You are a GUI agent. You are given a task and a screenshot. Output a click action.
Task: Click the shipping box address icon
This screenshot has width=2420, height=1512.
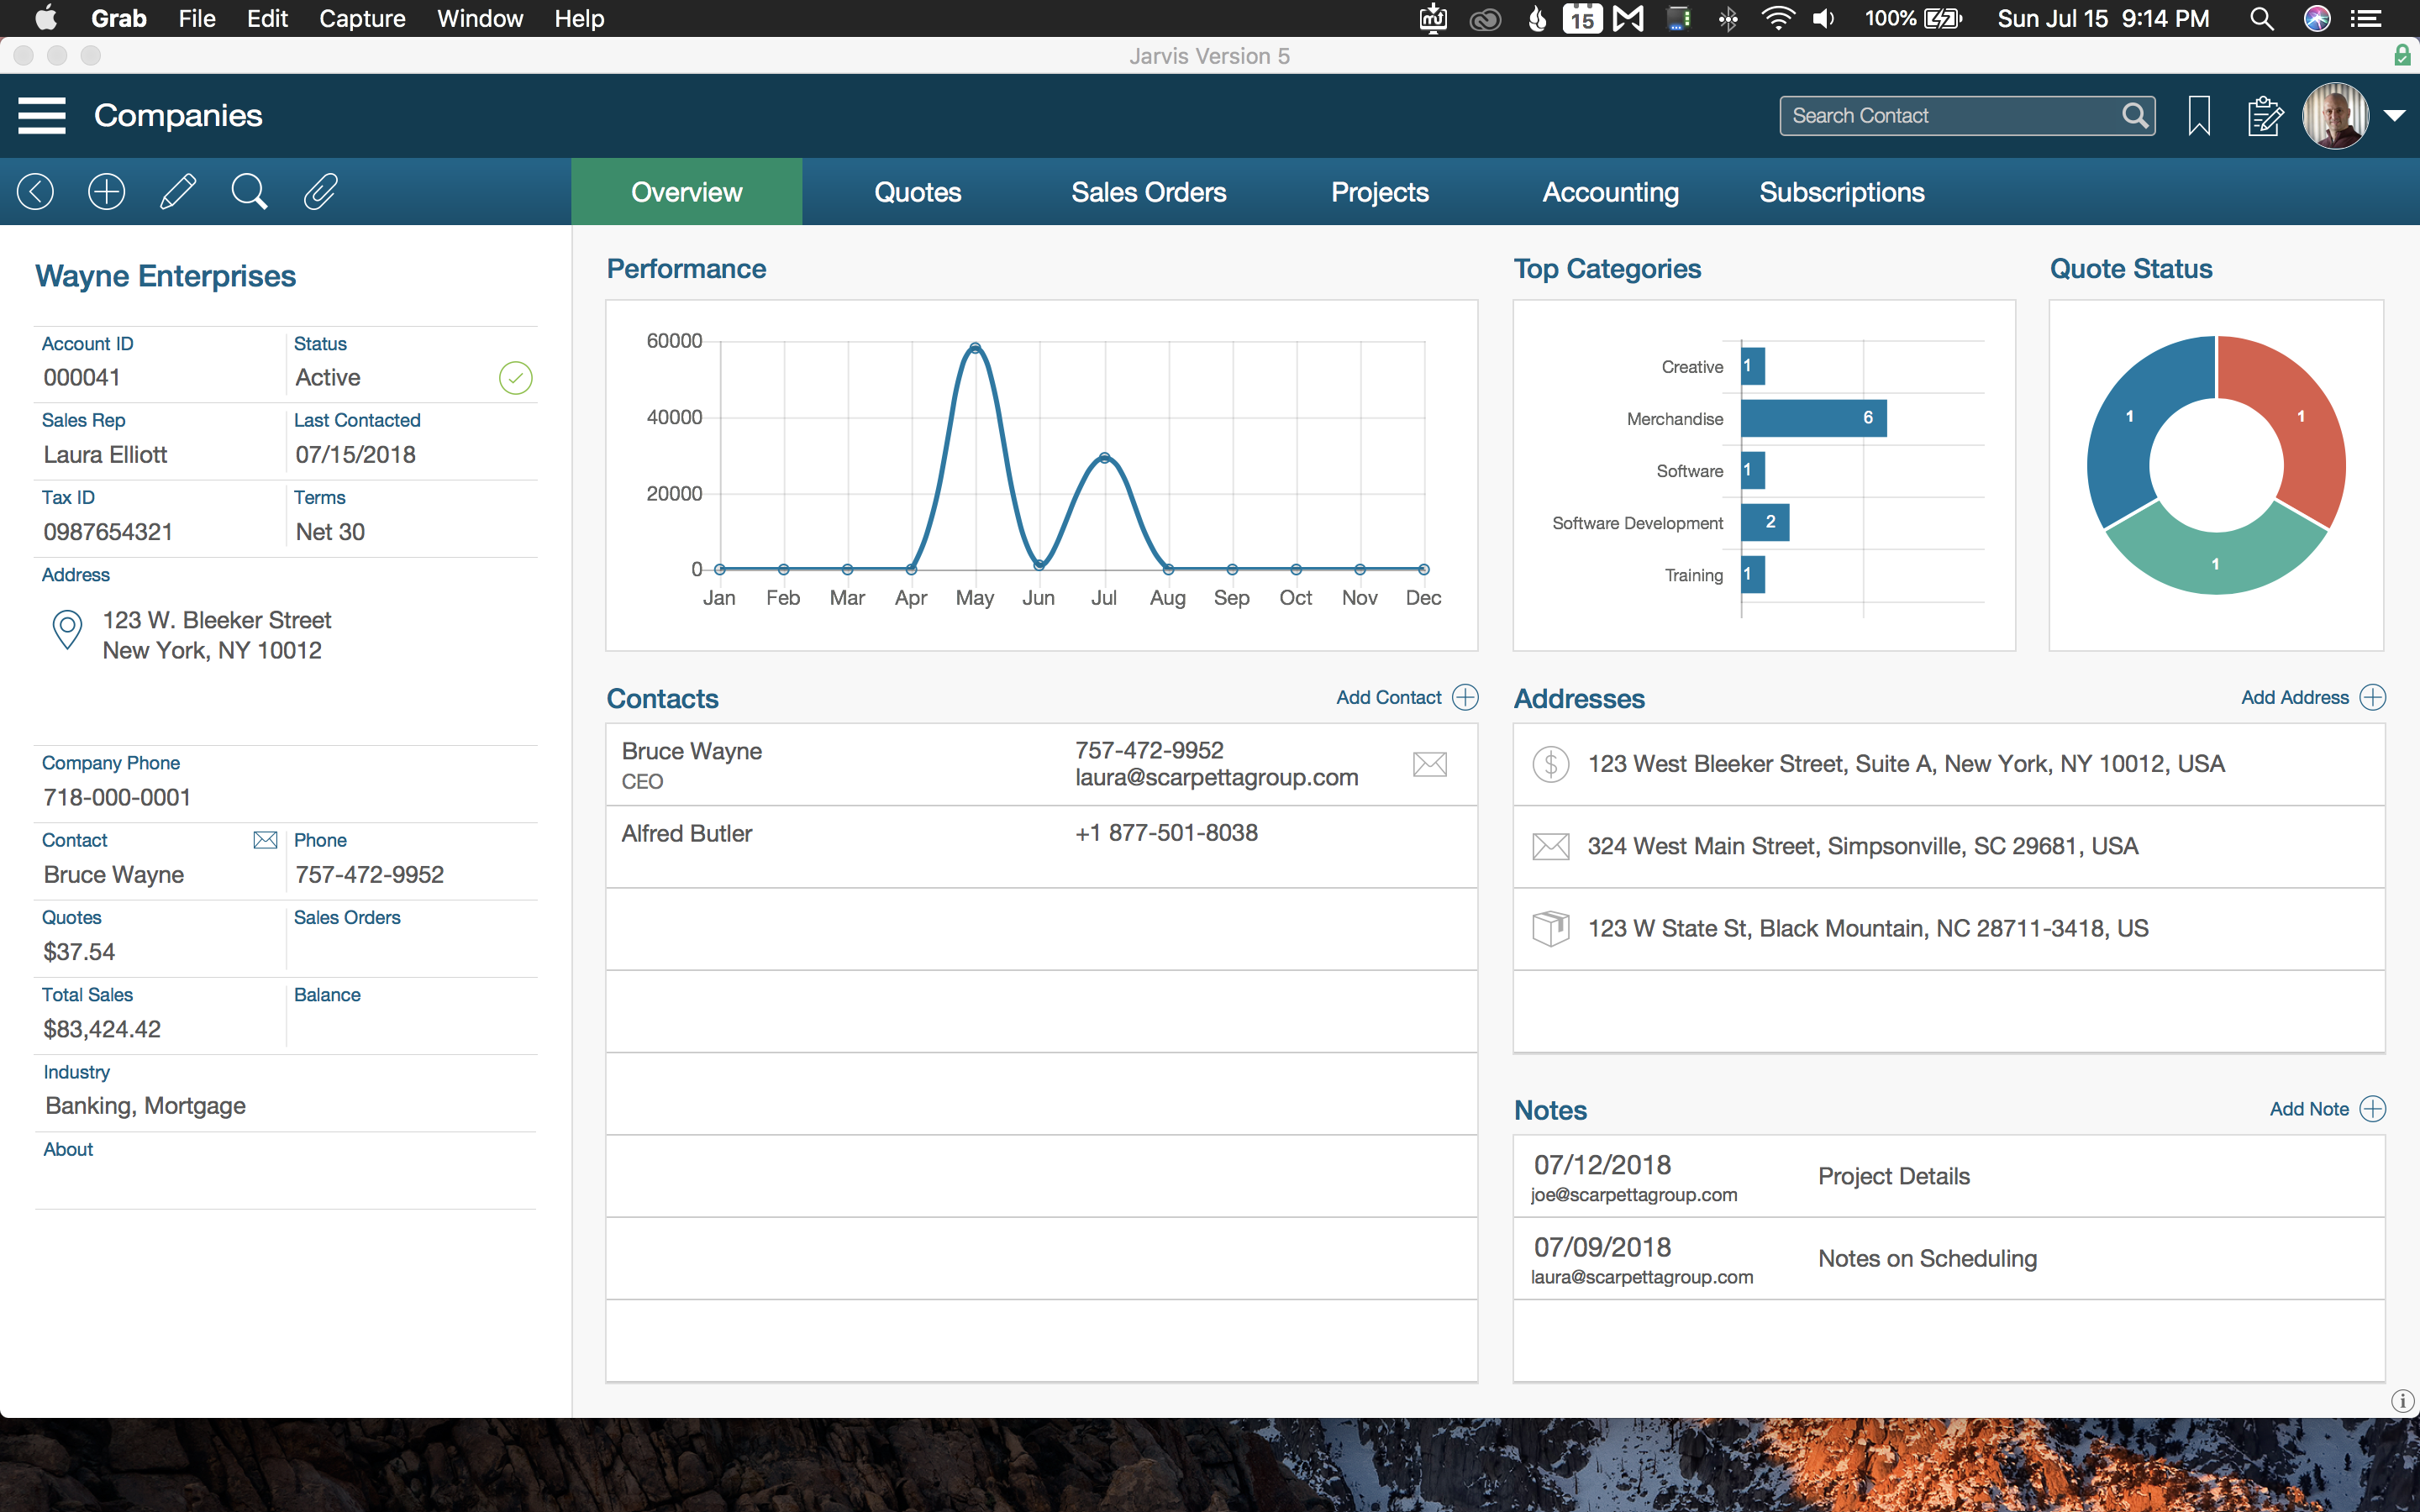point(1550,929)
